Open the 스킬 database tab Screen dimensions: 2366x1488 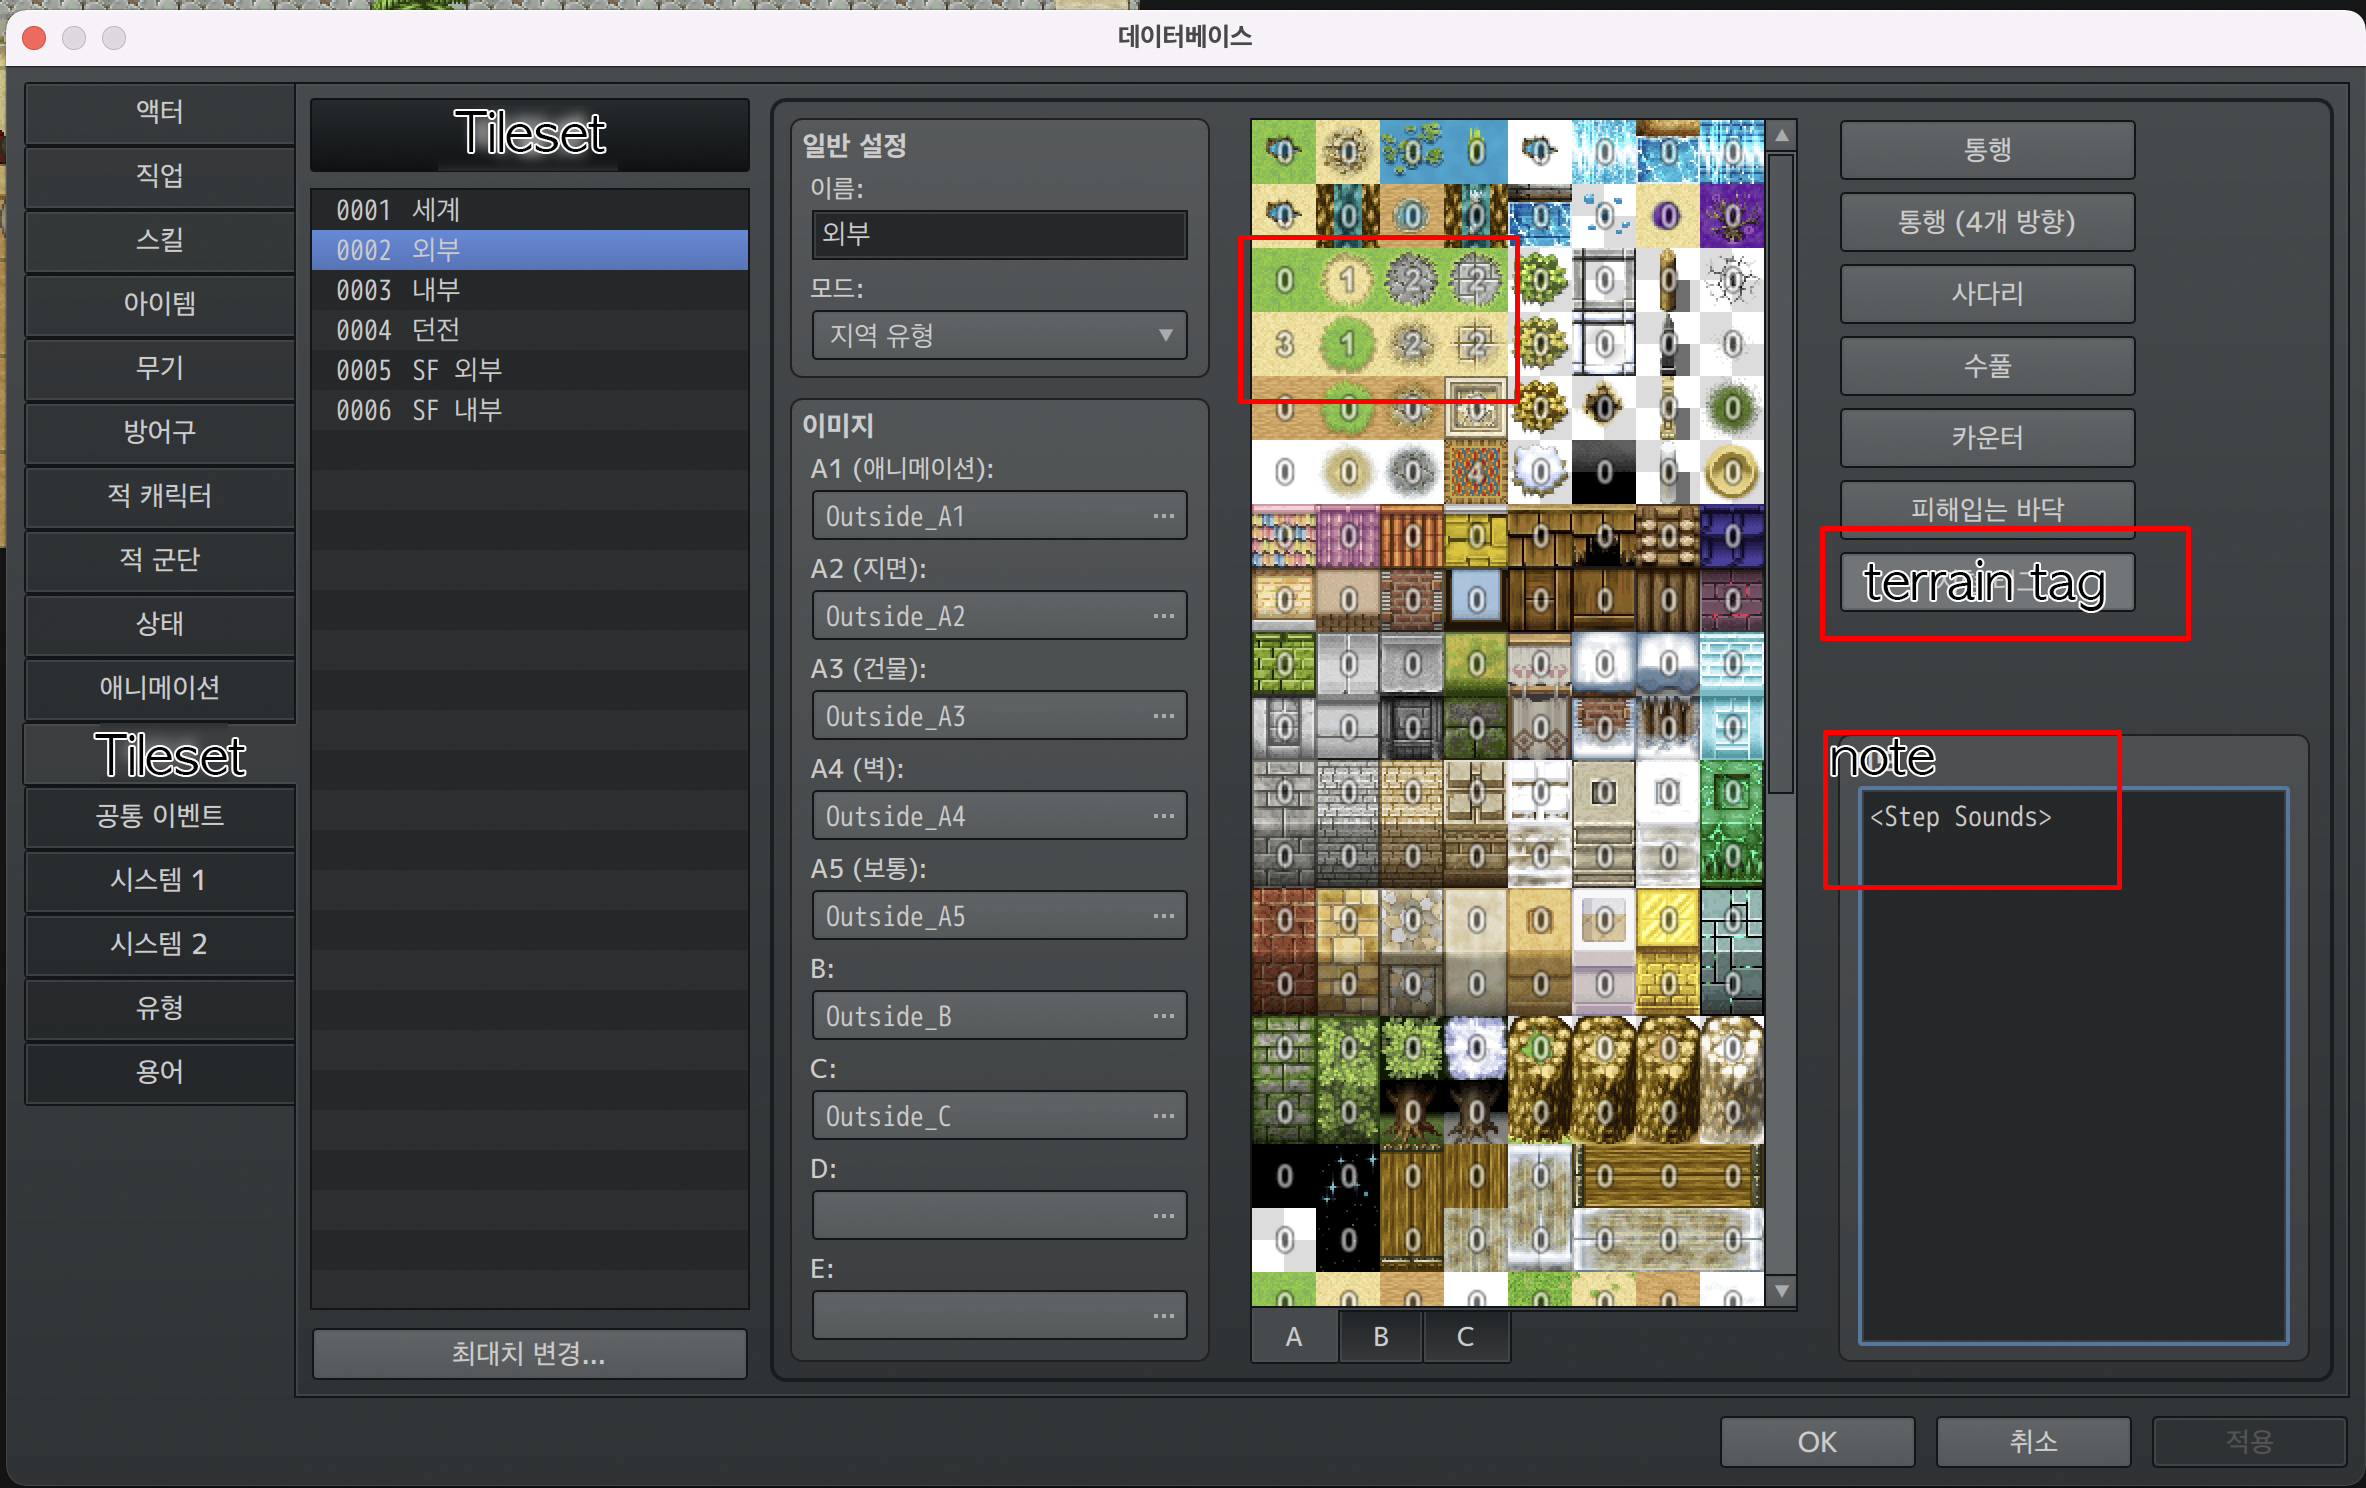click(x=160, y=240)
